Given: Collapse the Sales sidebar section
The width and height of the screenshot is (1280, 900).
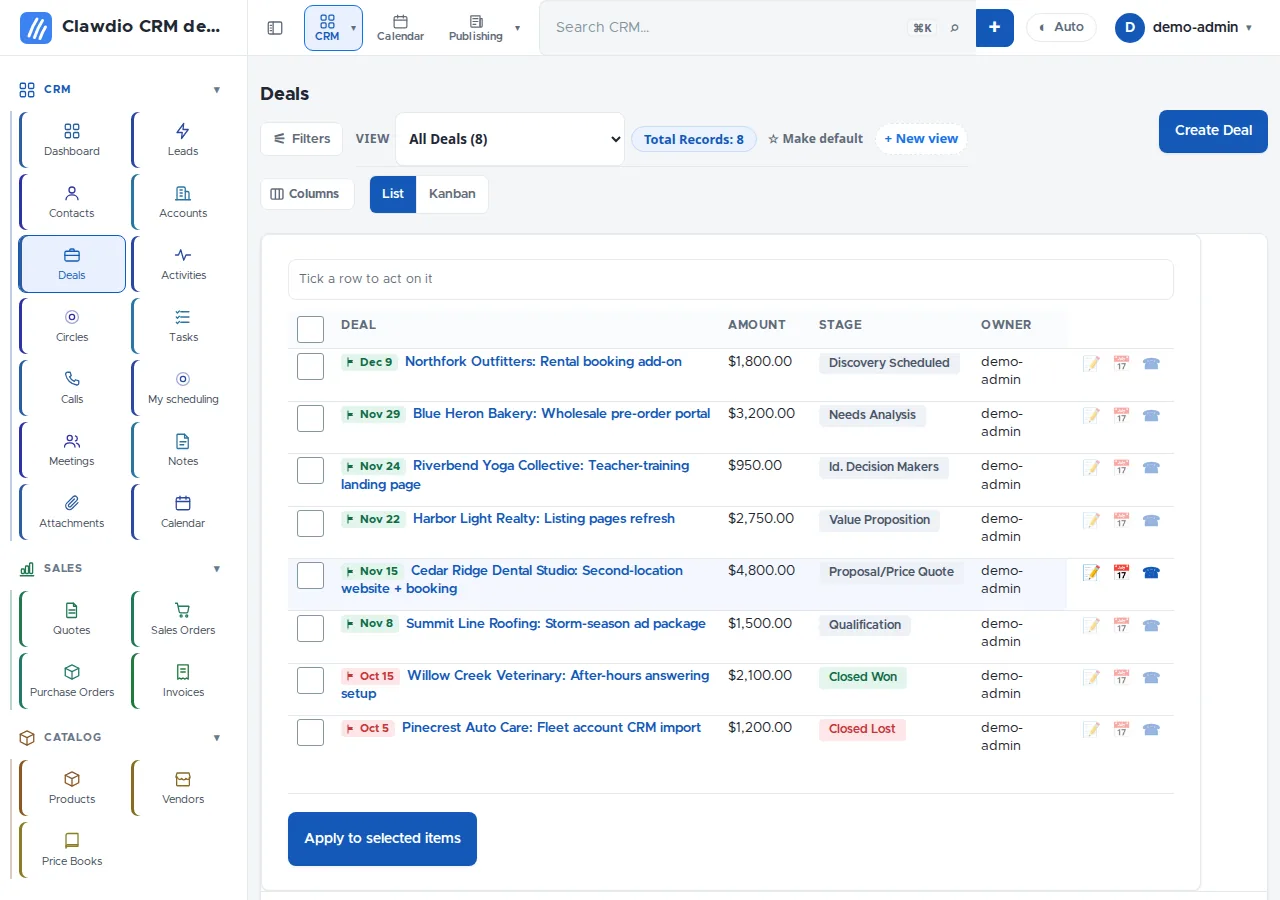Looking at the screenshot, I should click(217, 568).
